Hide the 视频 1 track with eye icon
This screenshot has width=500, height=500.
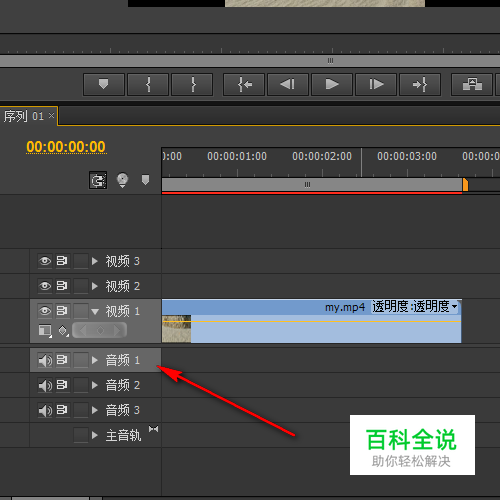(x=45, y=311)
